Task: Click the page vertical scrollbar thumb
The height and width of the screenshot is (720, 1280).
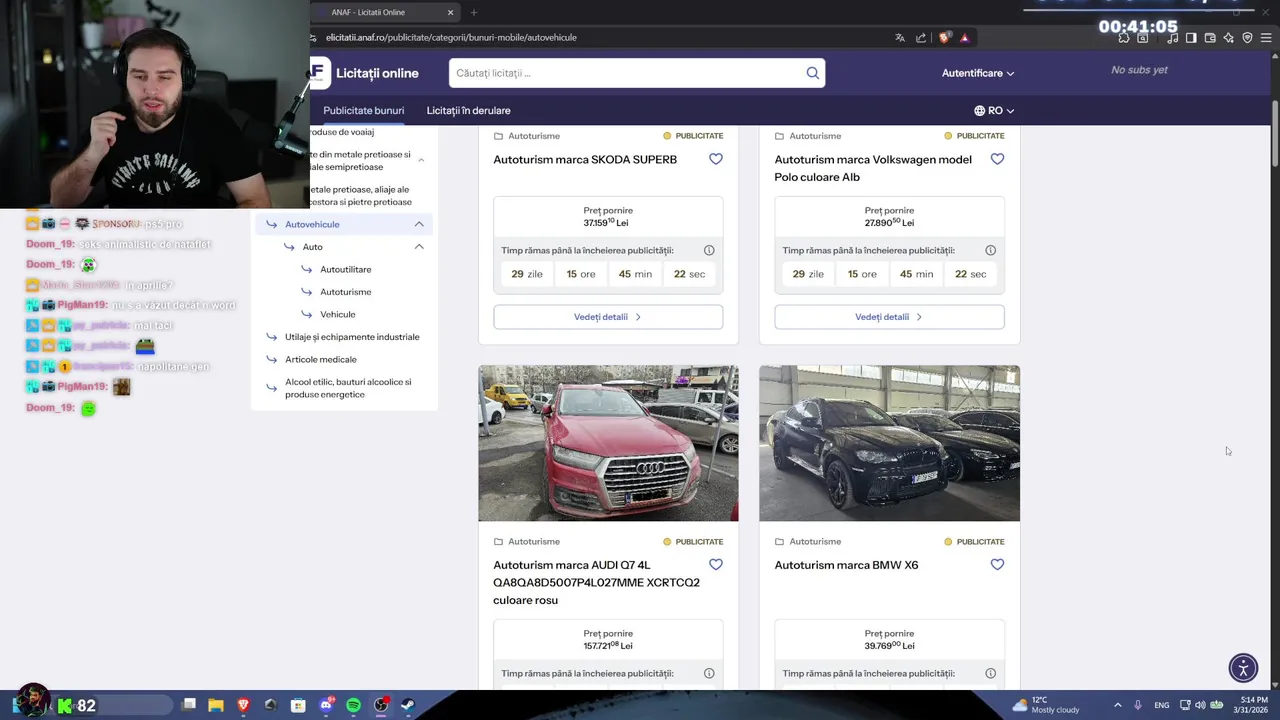Action: pos(1274,134)
